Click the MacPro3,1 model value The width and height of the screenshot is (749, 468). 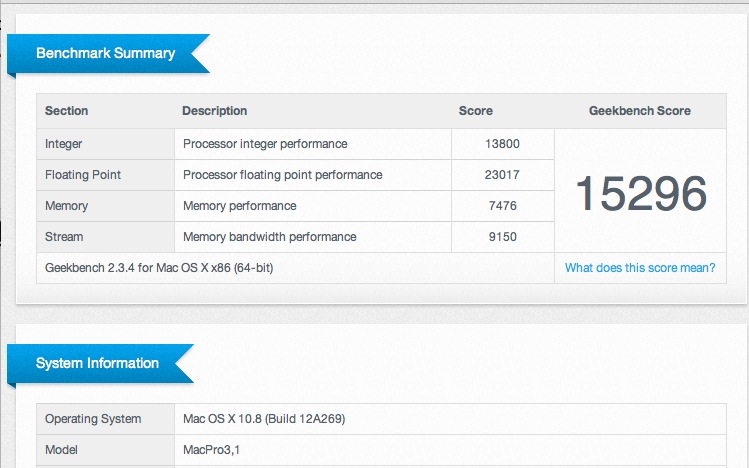[x=211, y=450]
